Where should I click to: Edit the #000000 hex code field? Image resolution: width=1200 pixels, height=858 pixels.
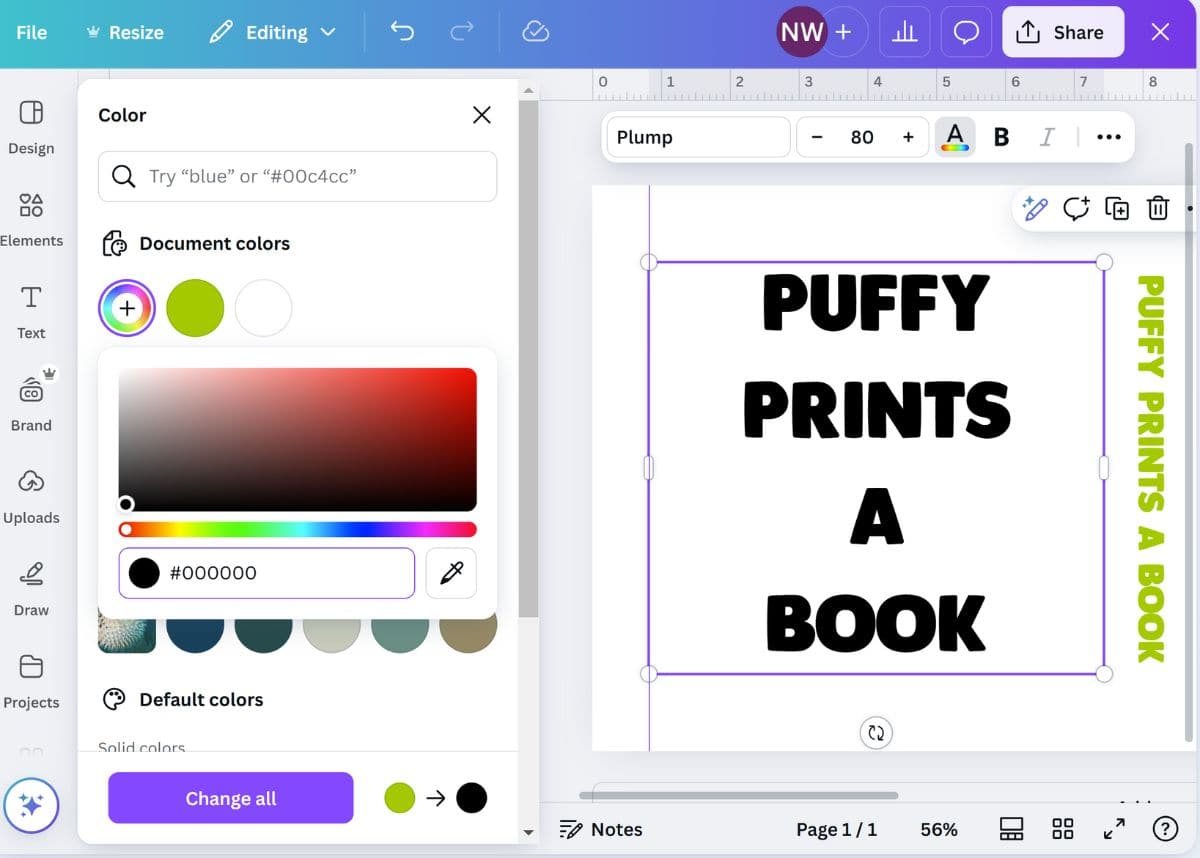point(266,573)
